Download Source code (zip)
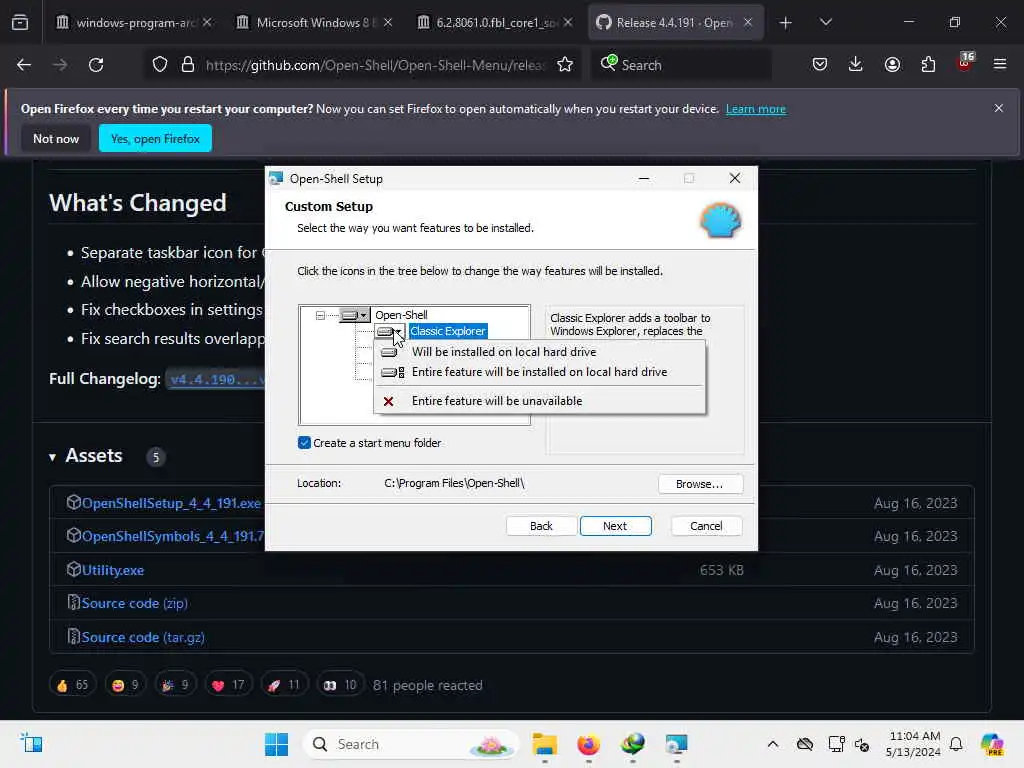The image size is (1024, 768). [x=135, y=603]
